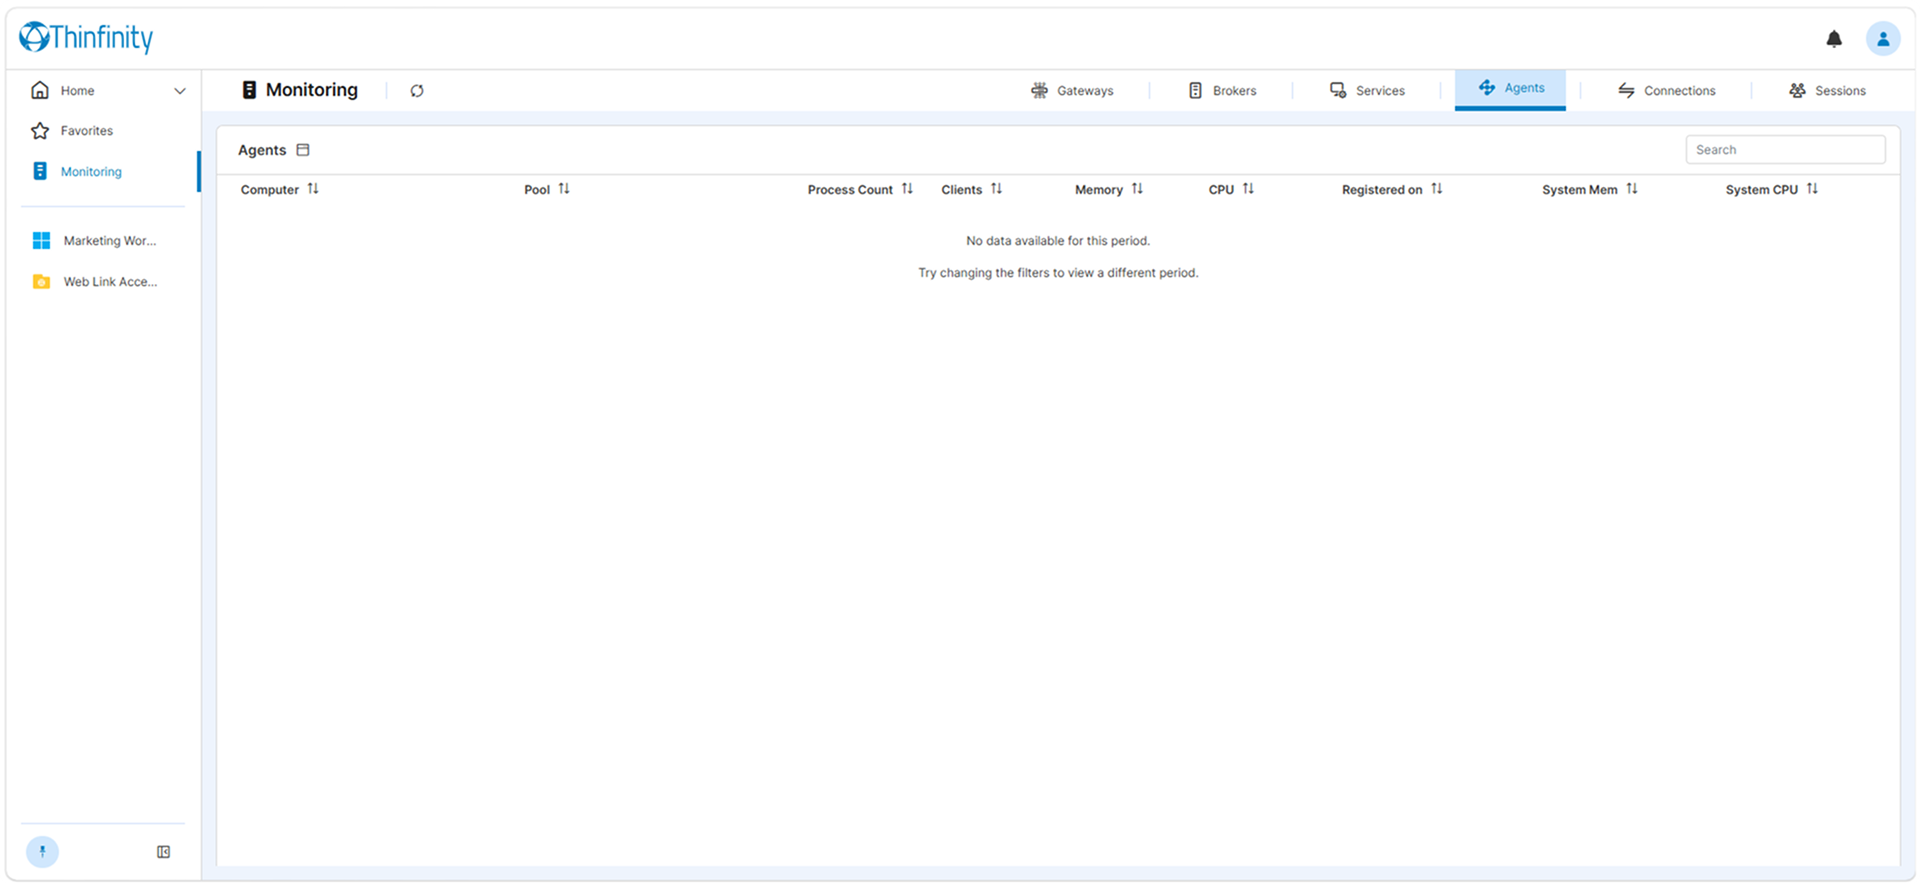Open the Marketing Wor... Windows desktop entry
This screenshot has height=883, width=1920.
96,241
